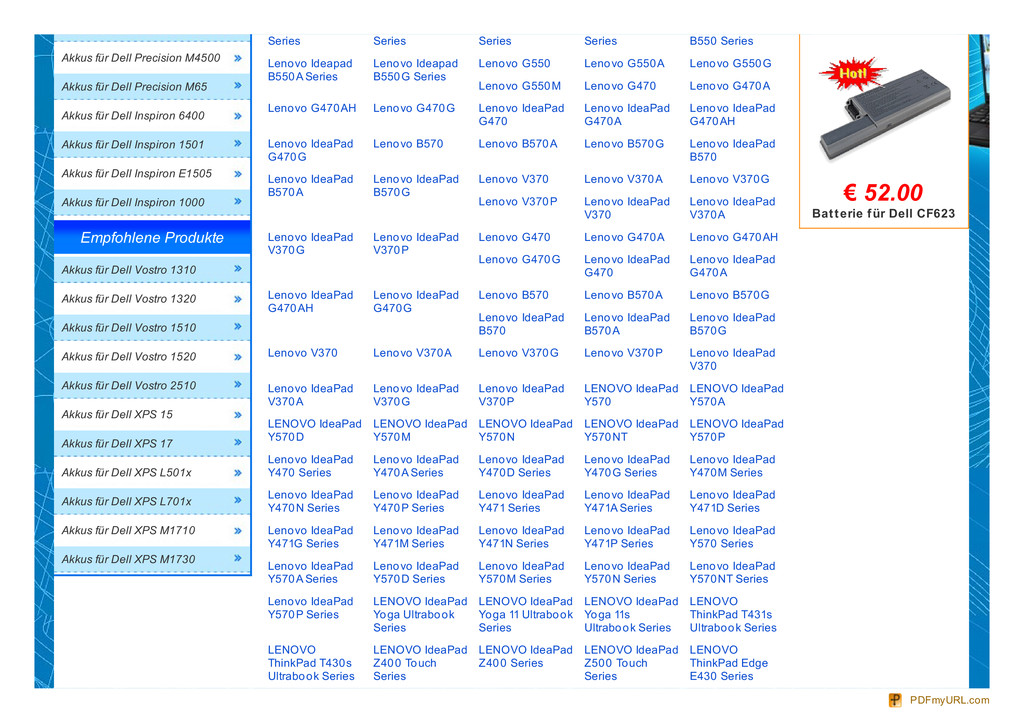
Task: Open Lenovo IdeaPad Y570M Series link
Action: 521,573
